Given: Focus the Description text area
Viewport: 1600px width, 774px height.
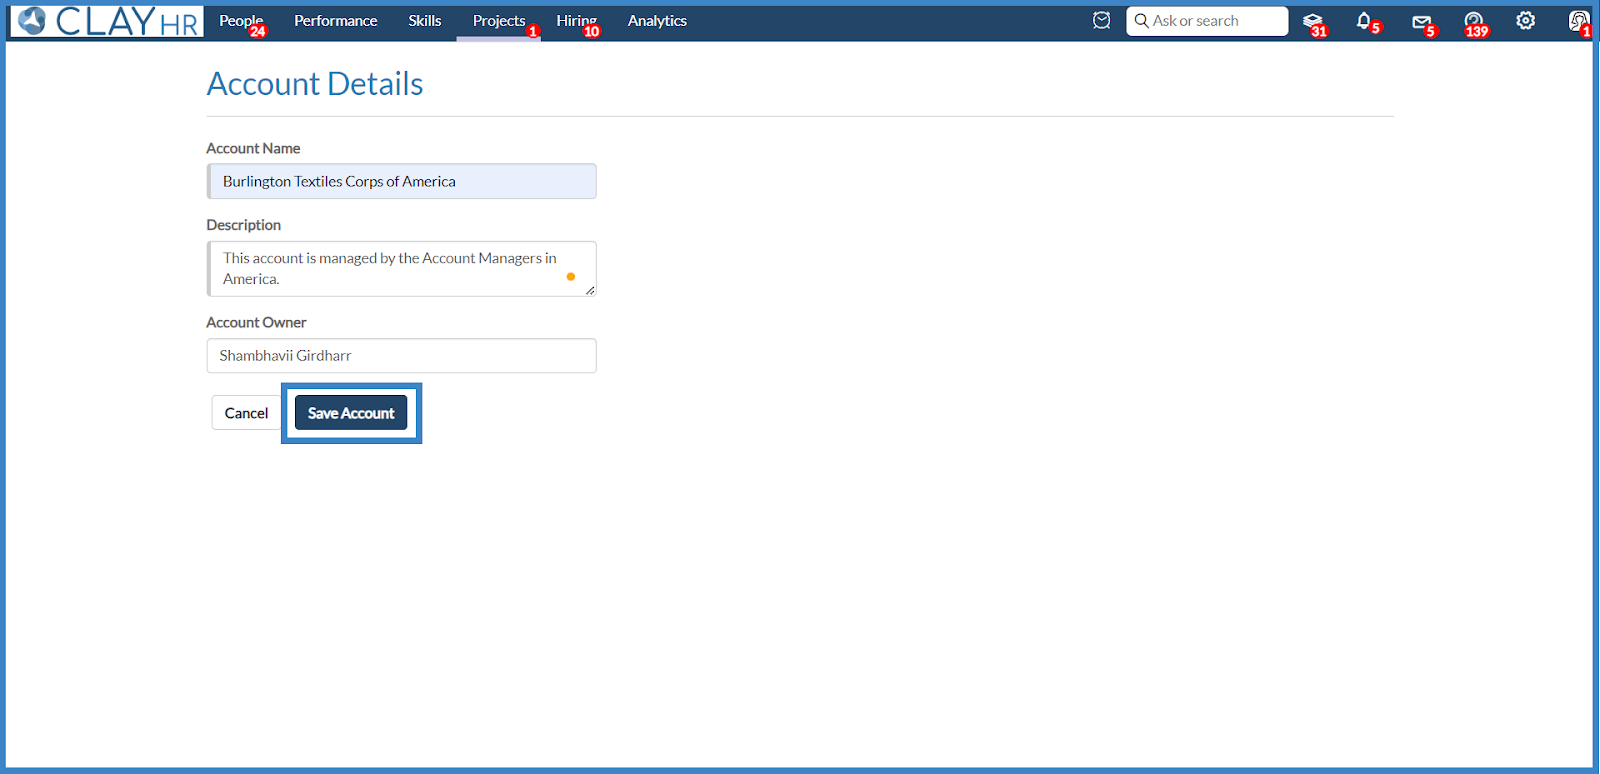Looking at the screenshot, I should tap(402, 269).
